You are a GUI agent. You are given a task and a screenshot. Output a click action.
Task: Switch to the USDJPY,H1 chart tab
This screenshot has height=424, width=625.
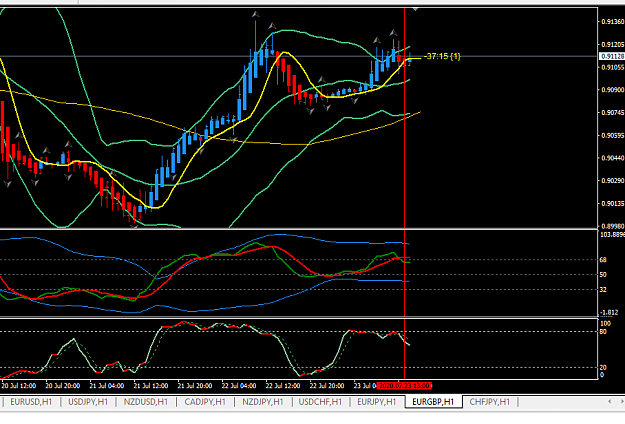(88, 402)
